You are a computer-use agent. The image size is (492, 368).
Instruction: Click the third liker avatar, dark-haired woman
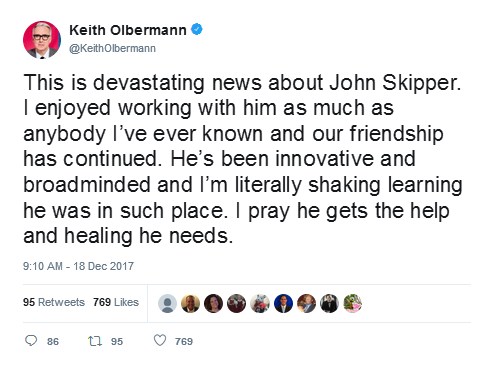click(x=214, y=303)
